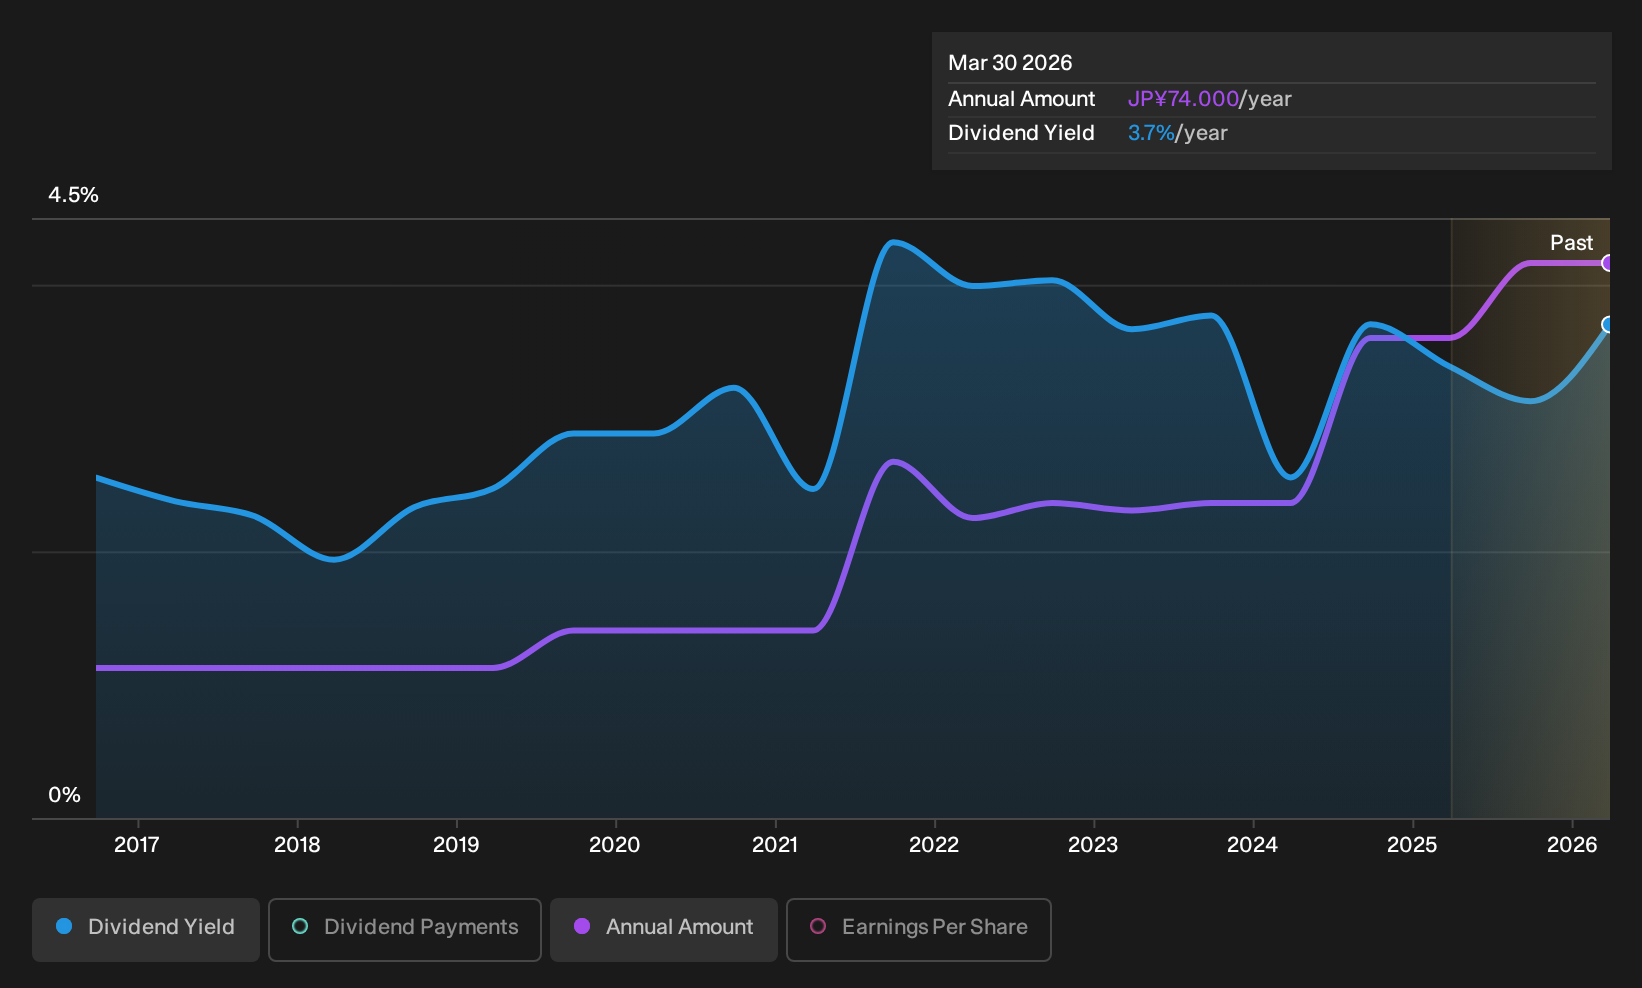Click the 4.5% y-axis label
1642x988 pixels.
pos(73,195)
